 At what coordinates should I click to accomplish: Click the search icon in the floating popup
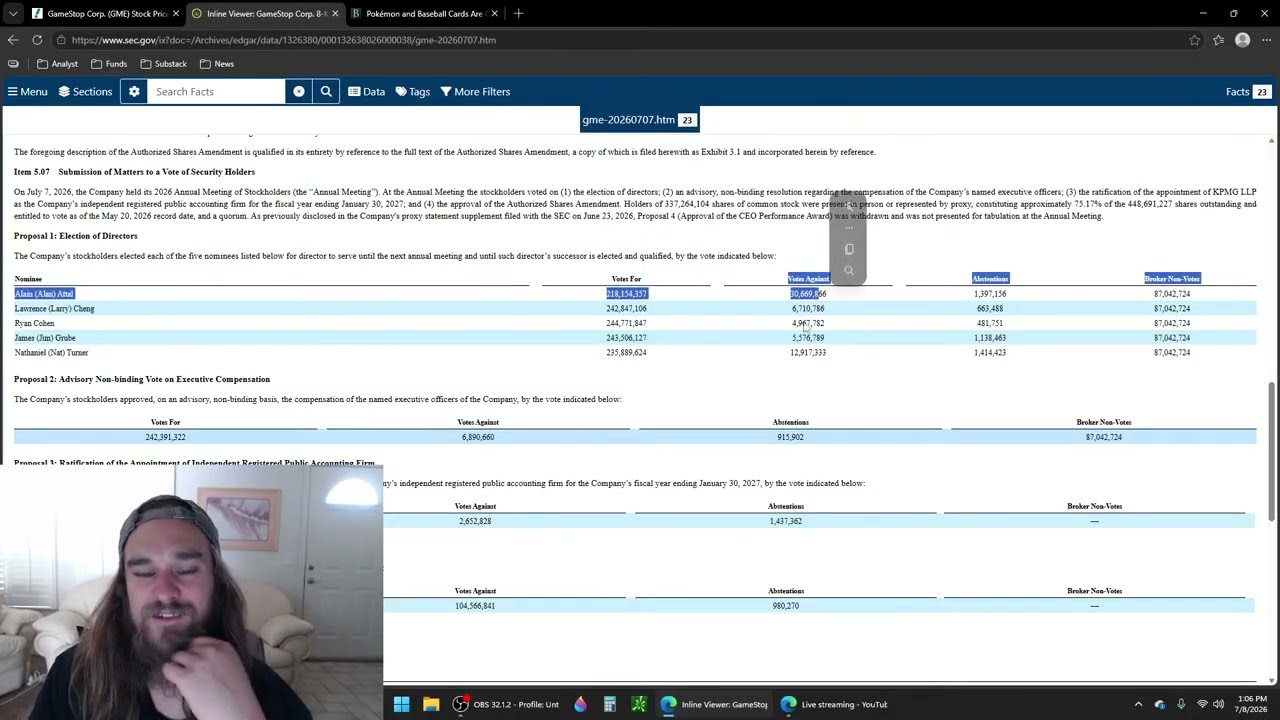(849, 271)
